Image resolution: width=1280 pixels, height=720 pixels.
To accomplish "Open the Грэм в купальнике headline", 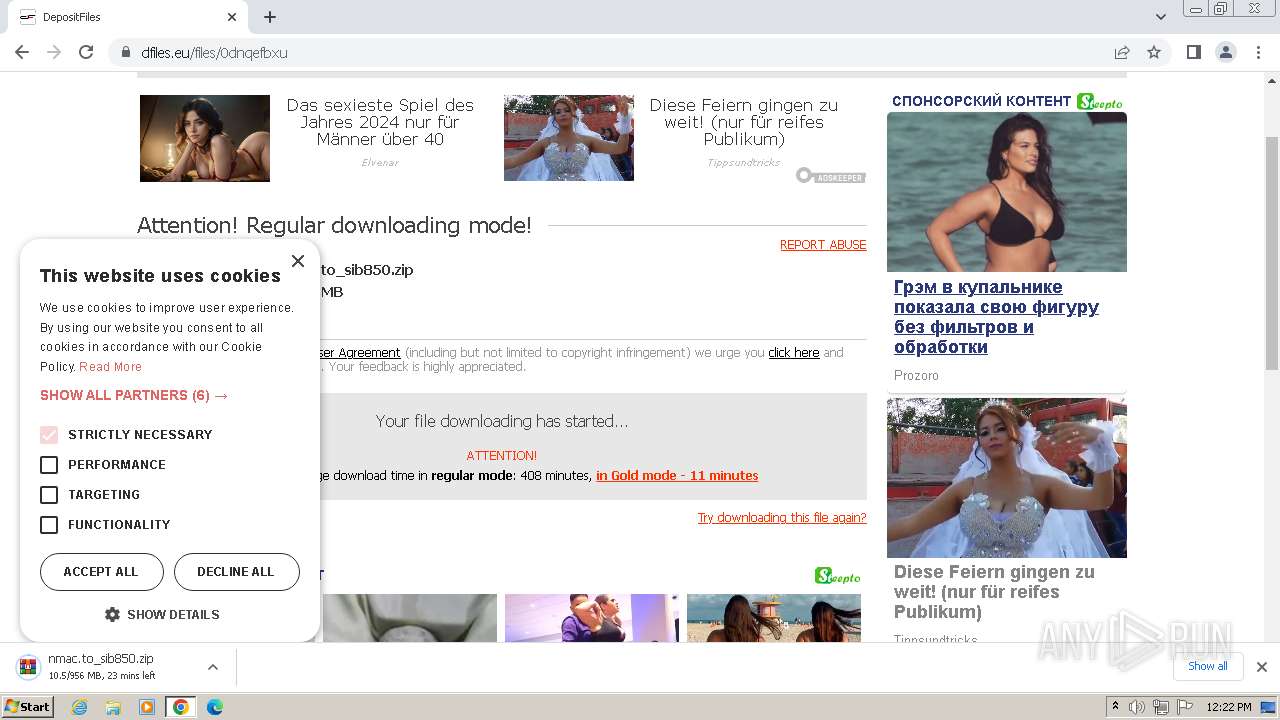I will [x=996, y=317].
